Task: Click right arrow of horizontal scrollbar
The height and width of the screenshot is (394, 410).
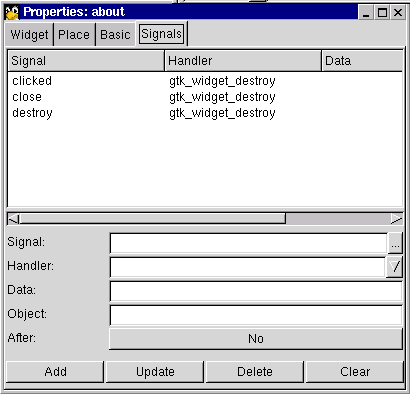Action: (397, 219)
